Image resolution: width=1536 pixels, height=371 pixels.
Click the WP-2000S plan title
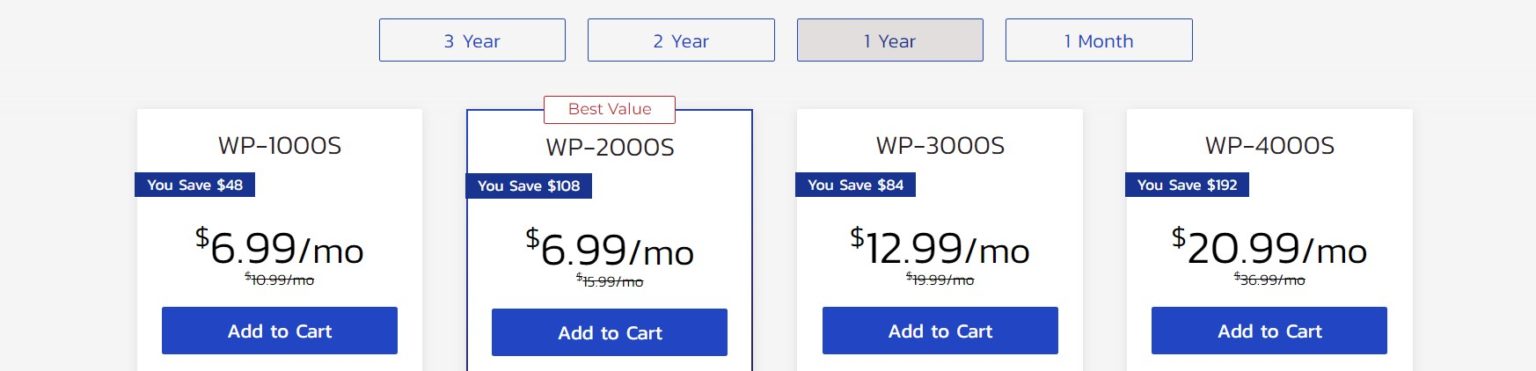(x=610, y=148)
